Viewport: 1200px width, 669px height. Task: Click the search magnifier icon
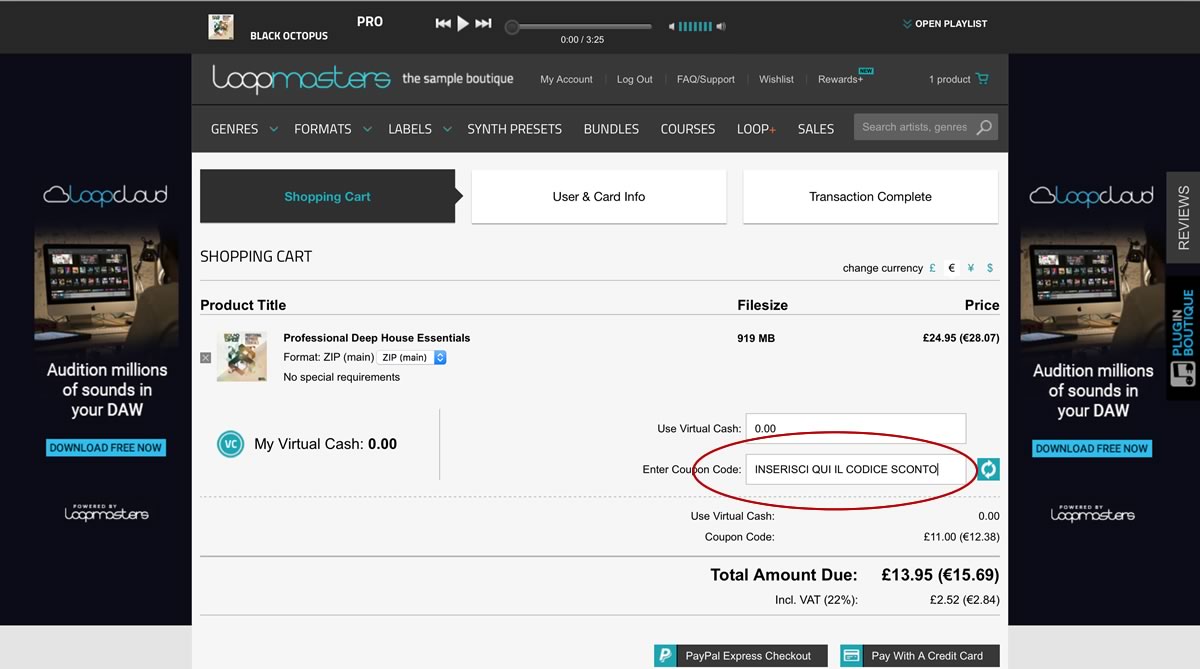pos(985,127)
